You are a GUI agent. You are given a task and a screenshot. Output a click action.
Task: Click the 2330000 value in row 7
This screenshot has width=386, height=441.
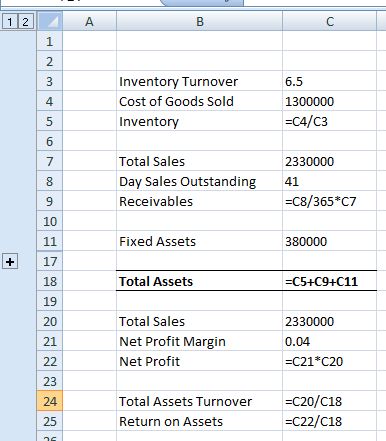(329, 161)
